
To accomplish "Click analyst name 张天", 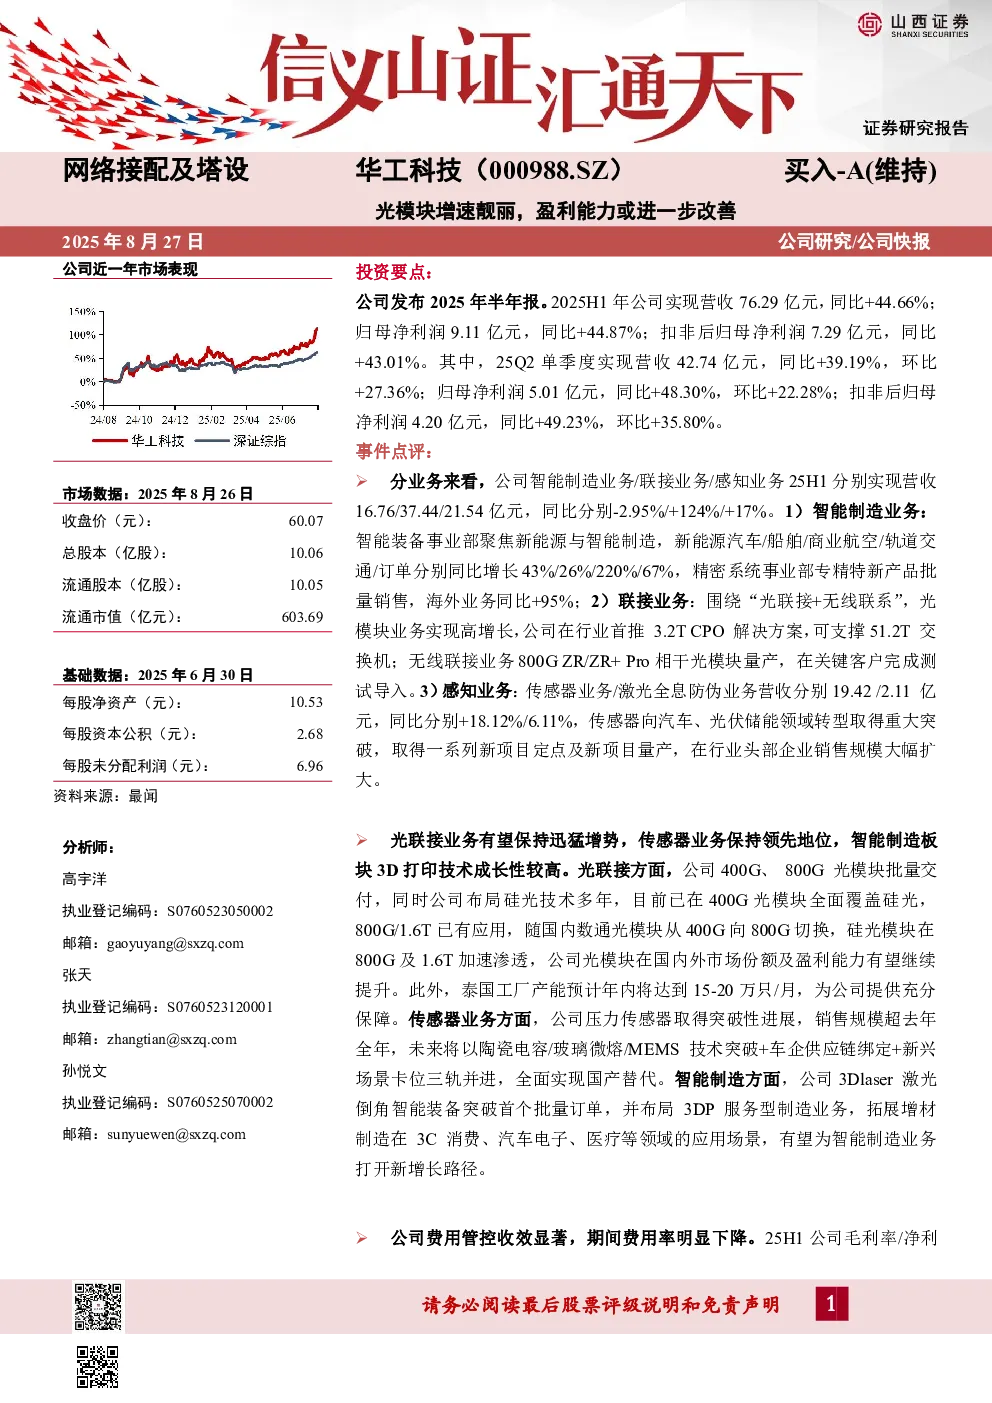I will [77, 975].
